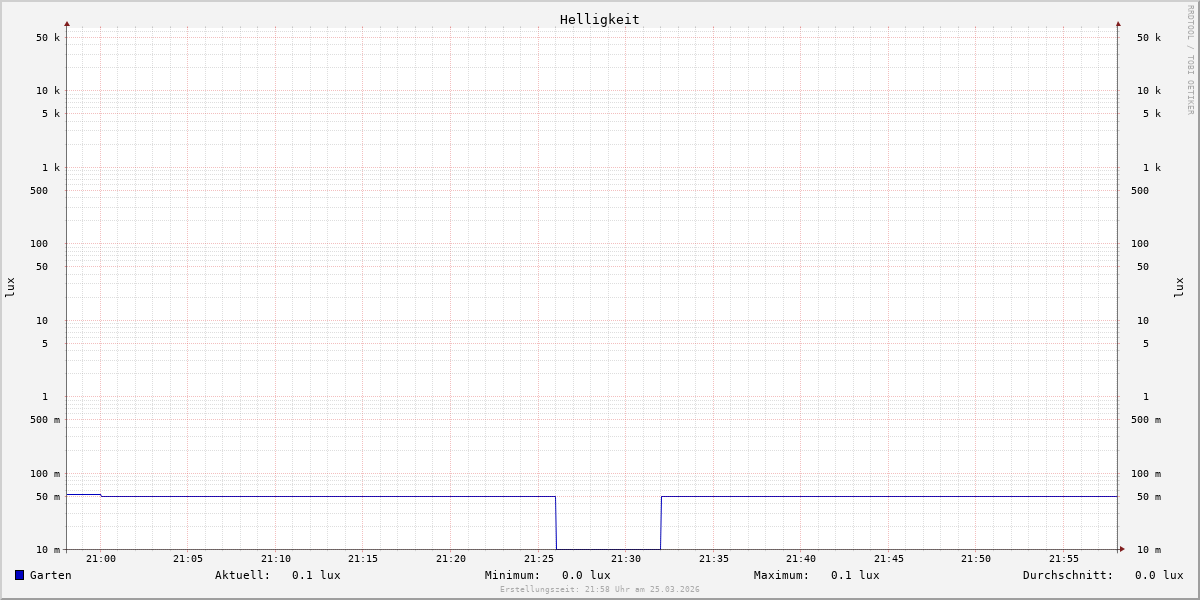Click the 21:55 time axis label

tap(1064, 559)
